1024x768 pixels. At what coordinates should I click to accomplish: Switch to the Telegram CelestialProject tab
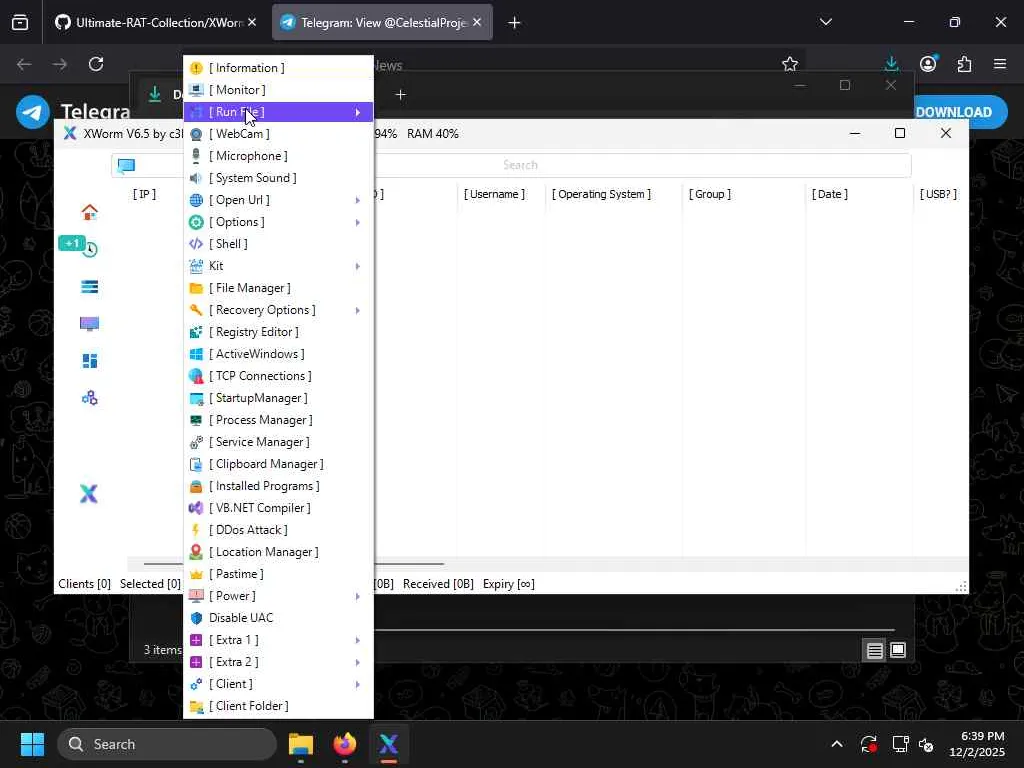click(x=382, y=22)
